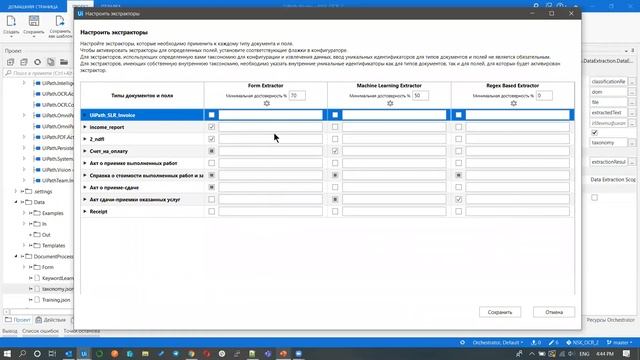Expand the settings folder in tree
The height and width of the screenshot is (360, 640).
16,191
